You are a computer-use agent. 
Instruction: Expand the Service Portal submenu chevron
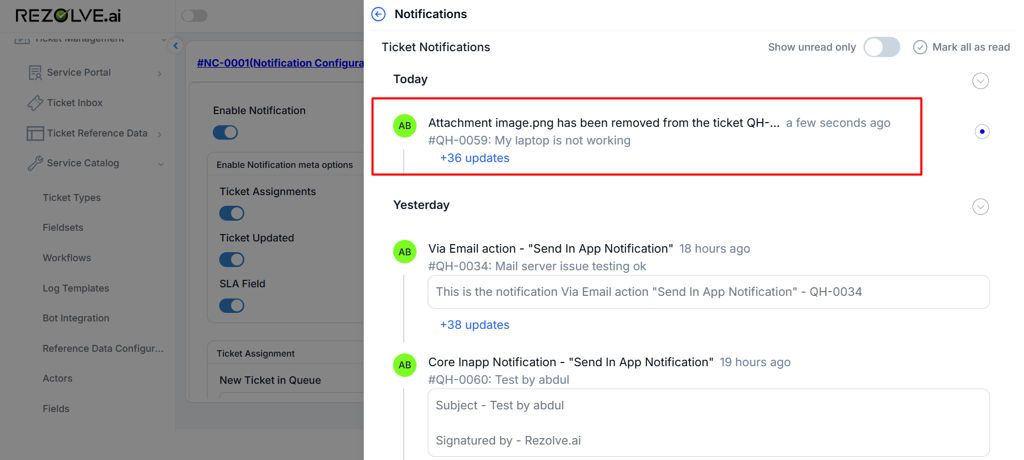tap(160, 73)
